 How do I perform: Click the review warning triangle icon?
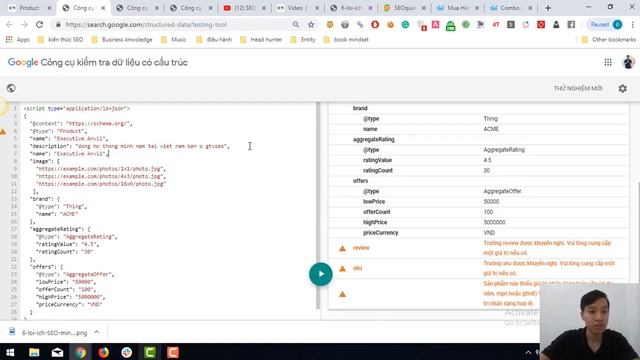point(342,248)
